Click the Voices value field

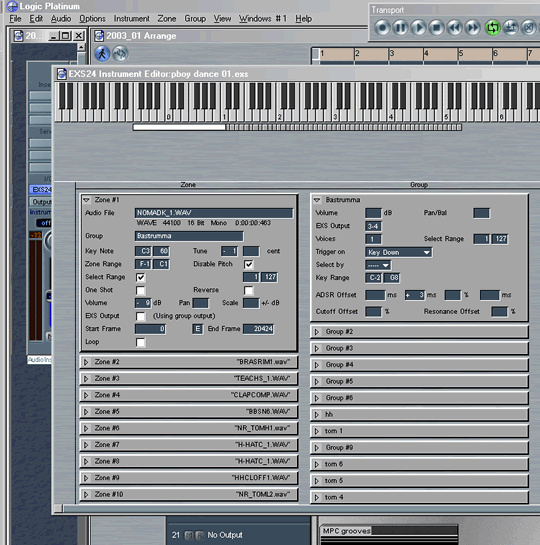(373, 239)
